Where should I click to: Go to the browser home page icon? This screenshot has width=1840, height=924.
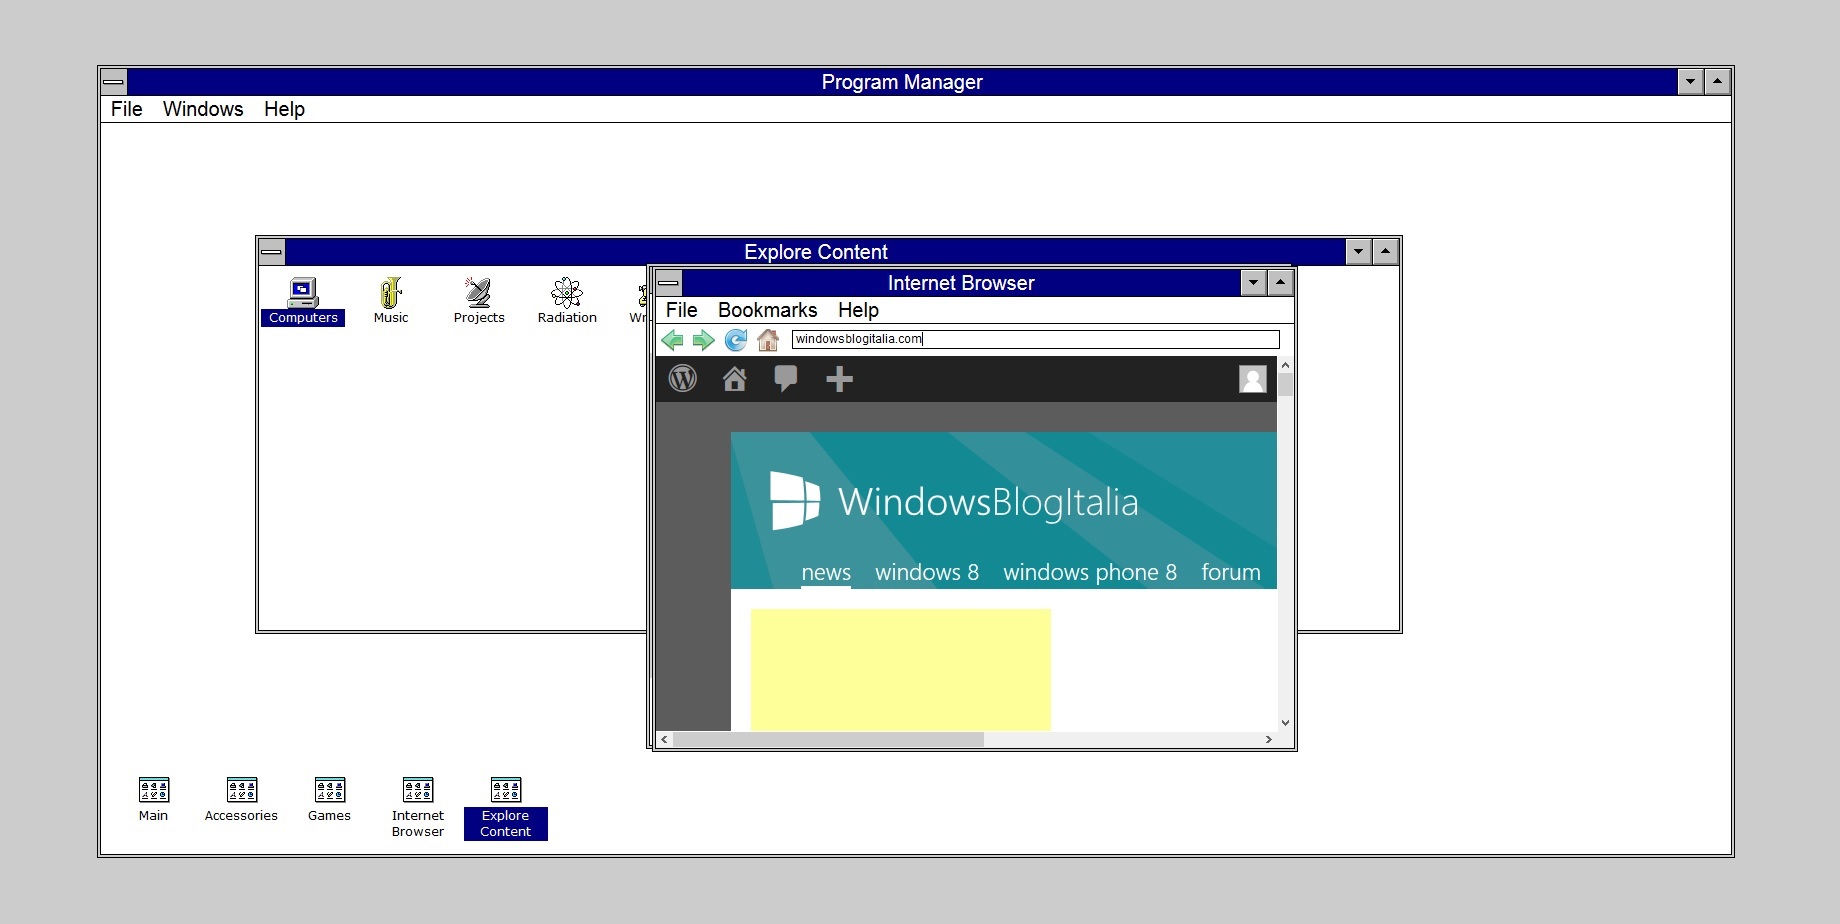click(x=768, y=340)
